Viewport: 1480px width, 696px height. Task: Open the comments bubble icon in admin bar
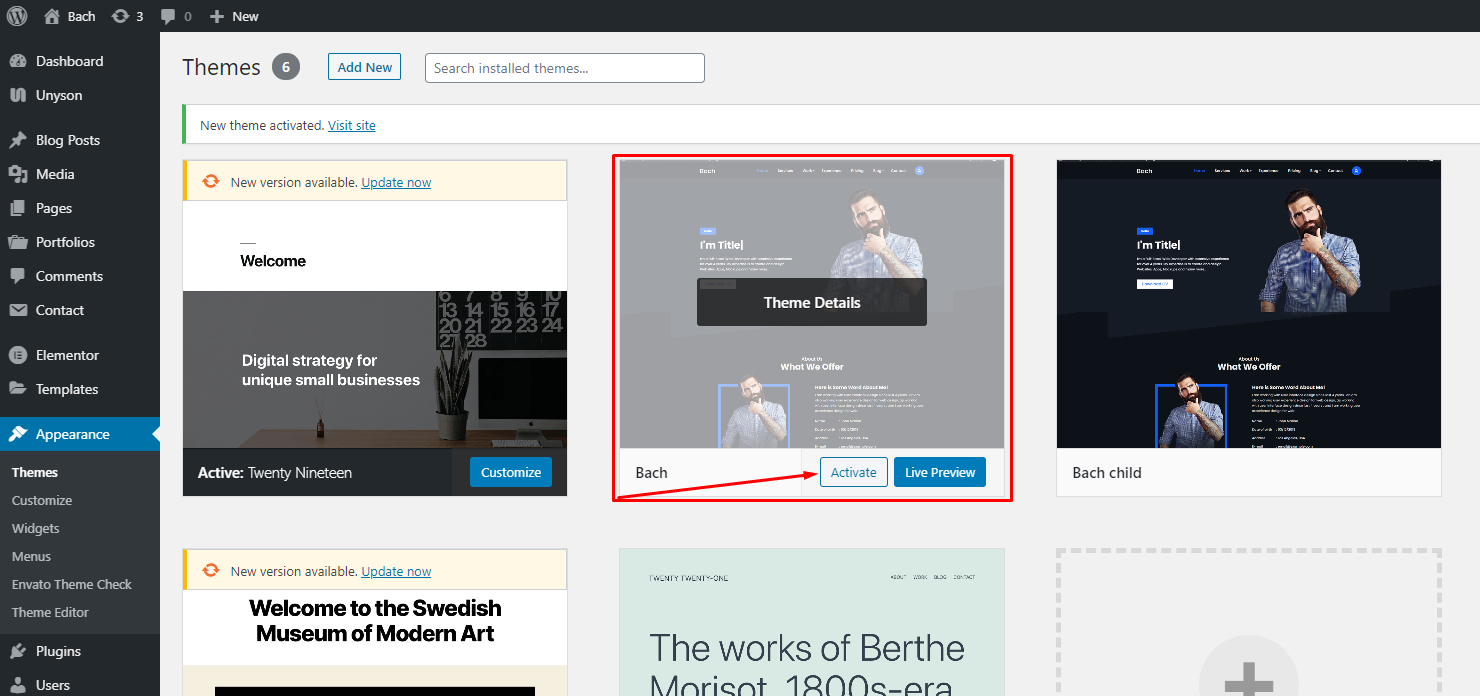click(x=168, y=16)
